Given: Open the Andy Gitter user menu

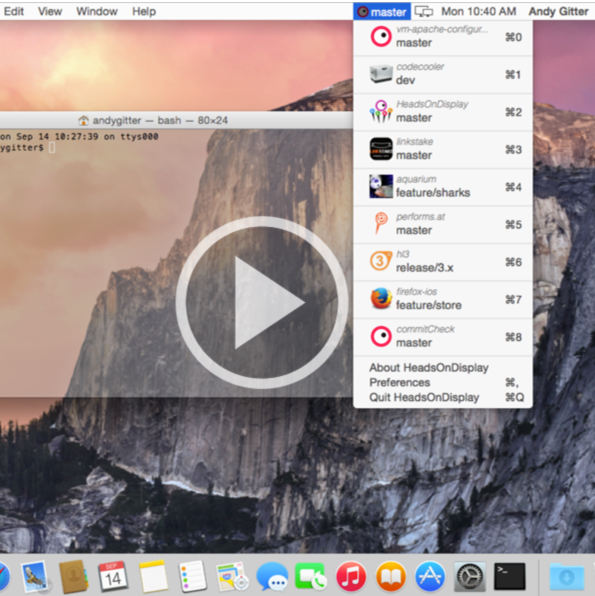Looking at the screenshot, I should [558, 12].
